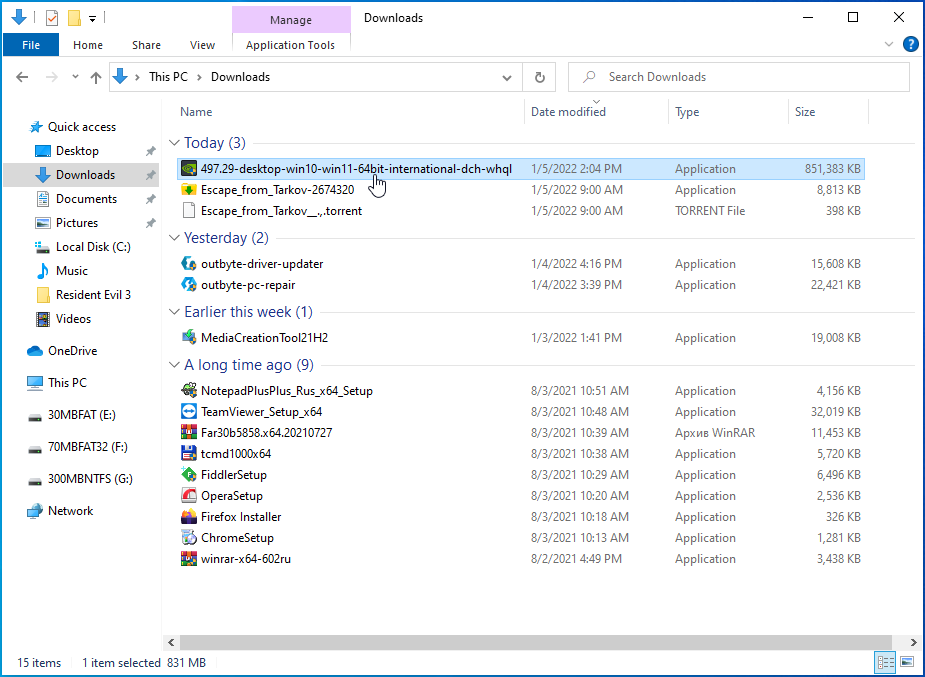The image size is (925, 677).
Task: Switch to large icons view
Action: [x=907, y=662]
